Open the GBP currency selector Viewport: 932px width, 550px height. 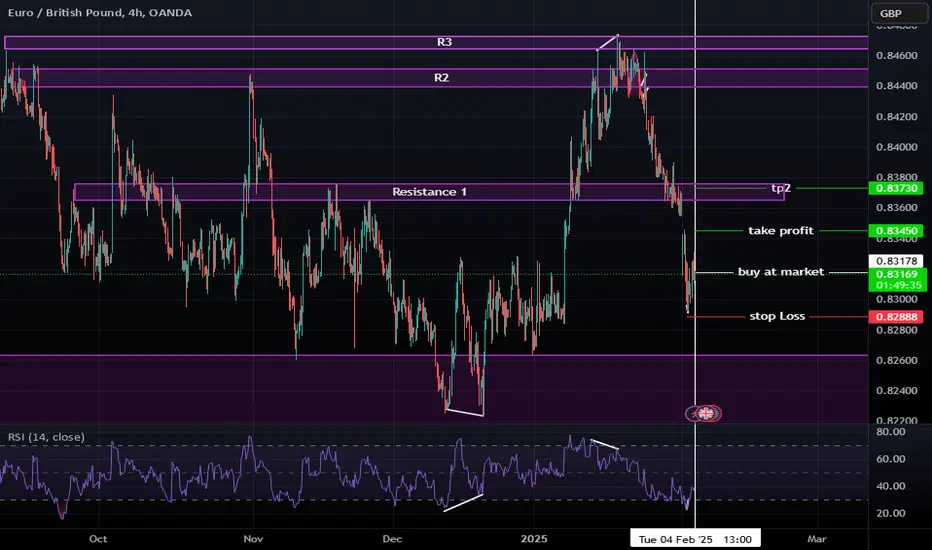click(x=898, y=13)
